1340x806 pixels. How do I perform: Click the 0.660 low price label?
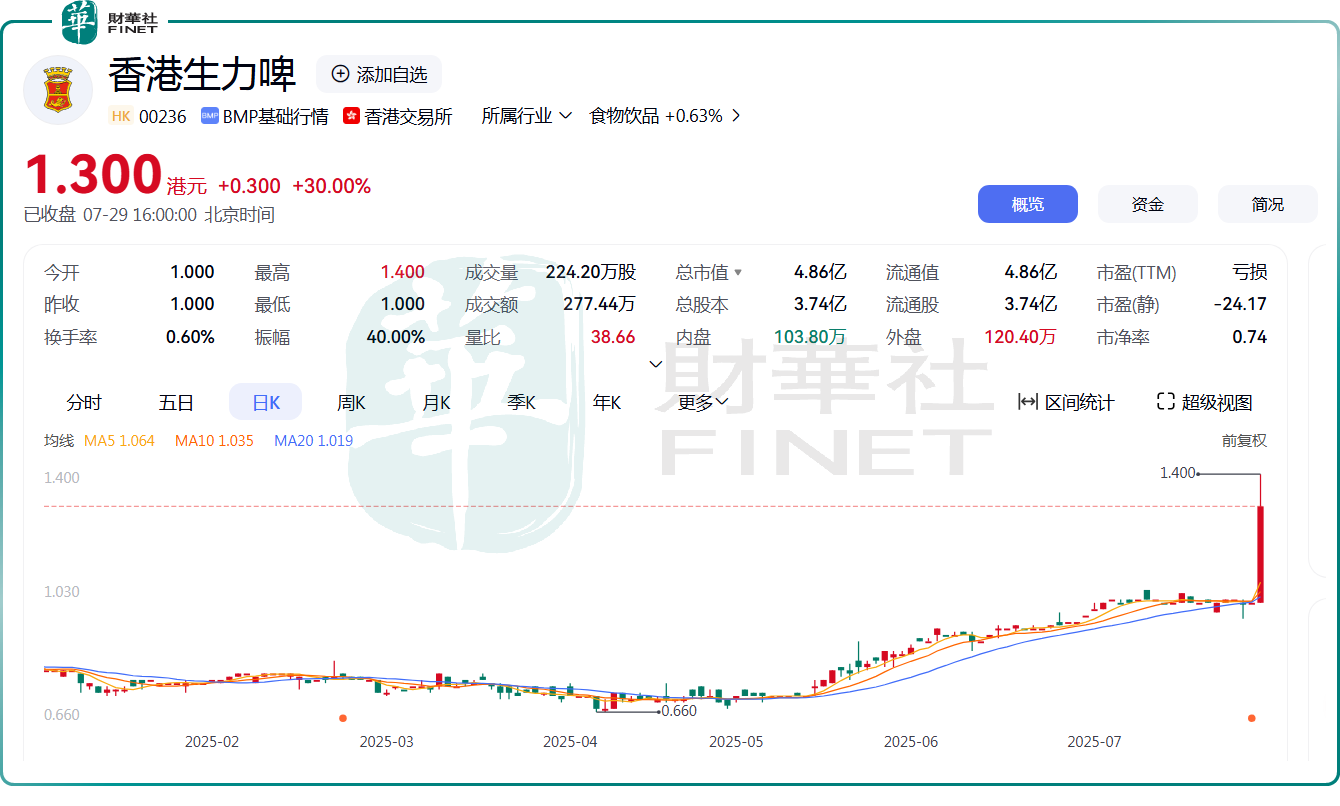coord(679,711)
